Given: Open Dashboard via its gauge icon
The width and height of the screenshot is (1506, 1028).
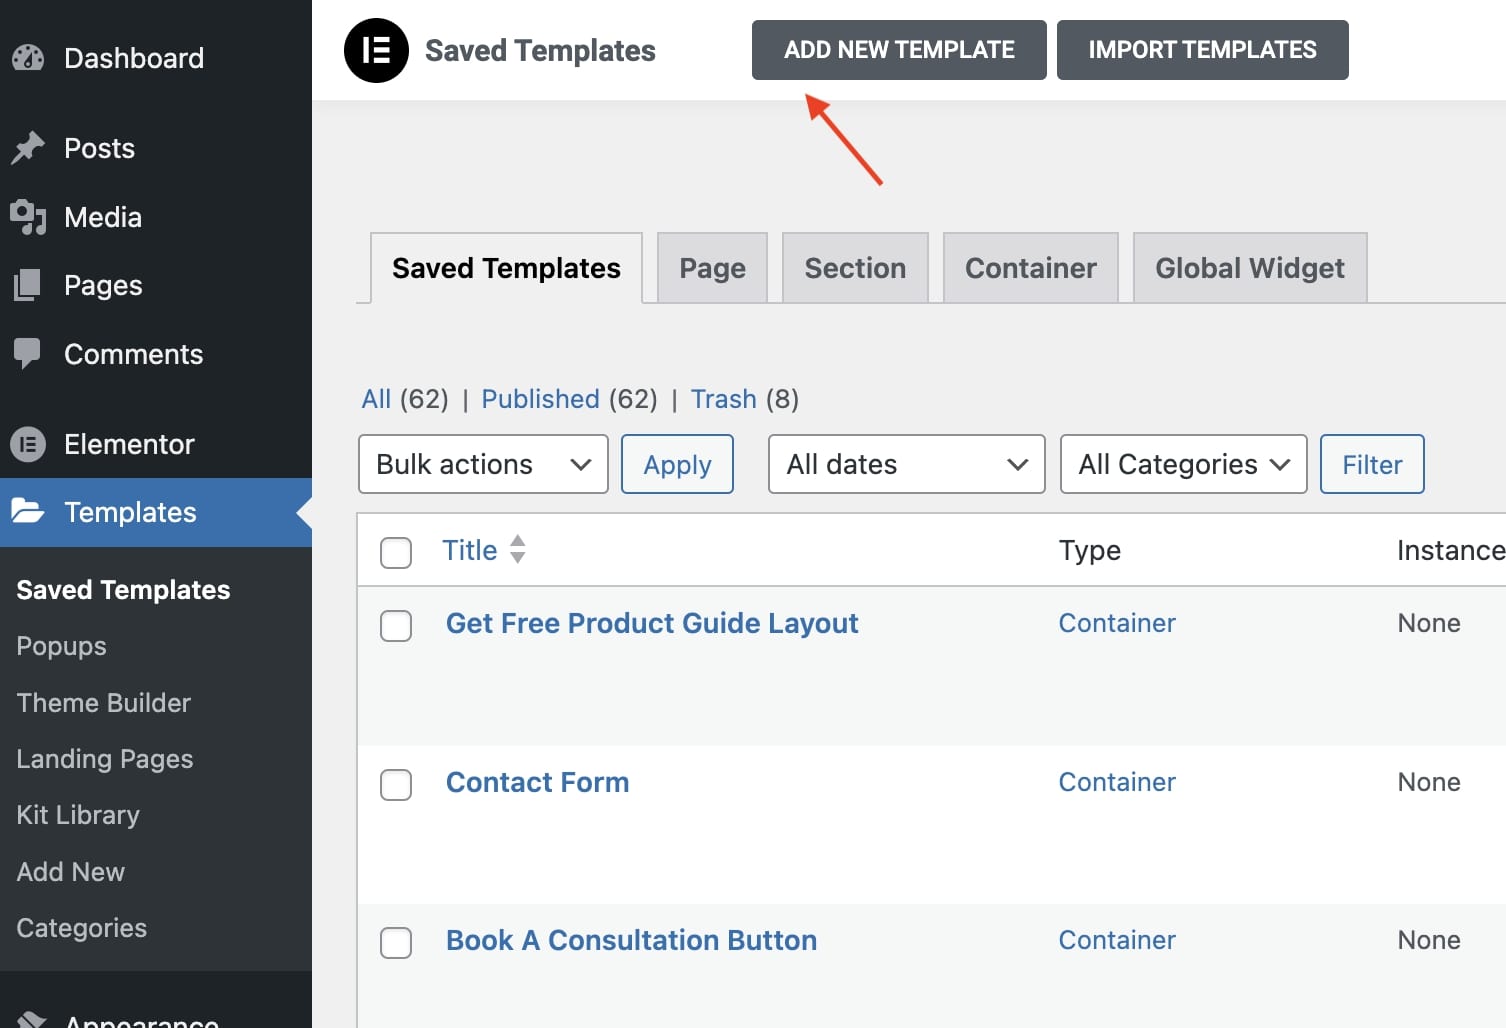Looking at the screenshot, I should pyautogui.click(x=28, y=58).
